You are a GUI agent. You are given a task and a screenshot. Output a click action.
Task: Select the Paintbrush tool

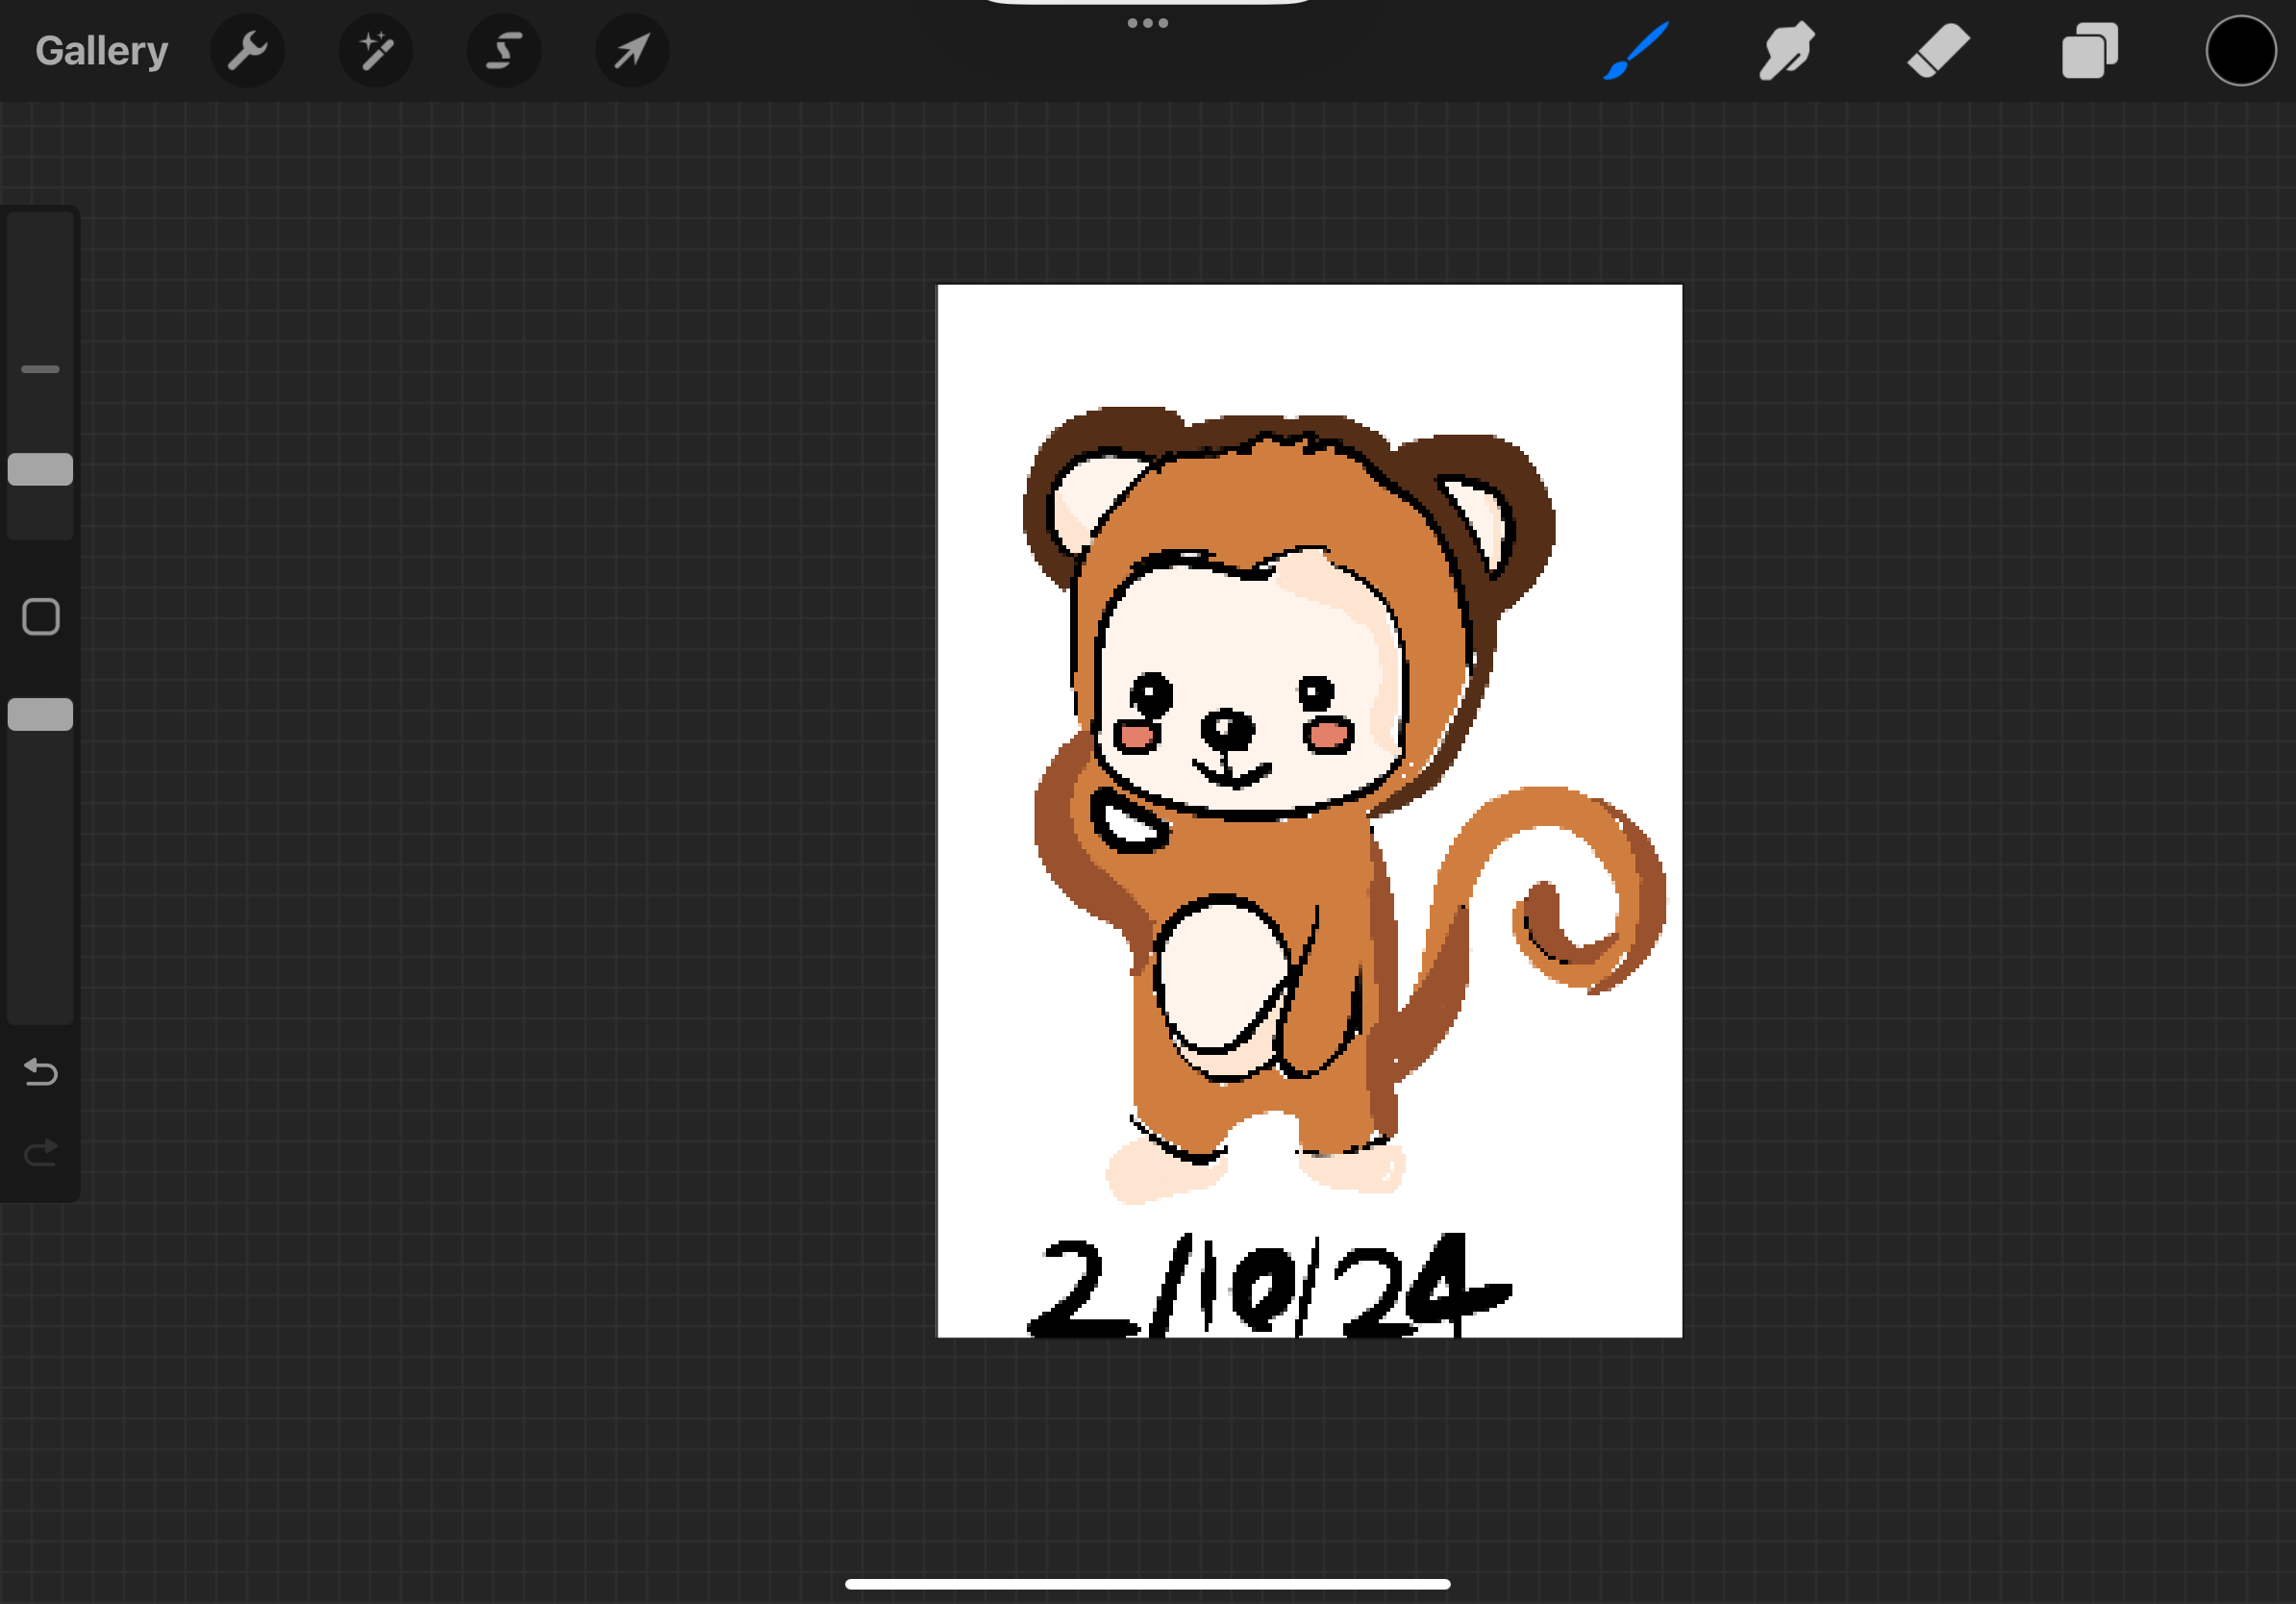pos(1636,50)
